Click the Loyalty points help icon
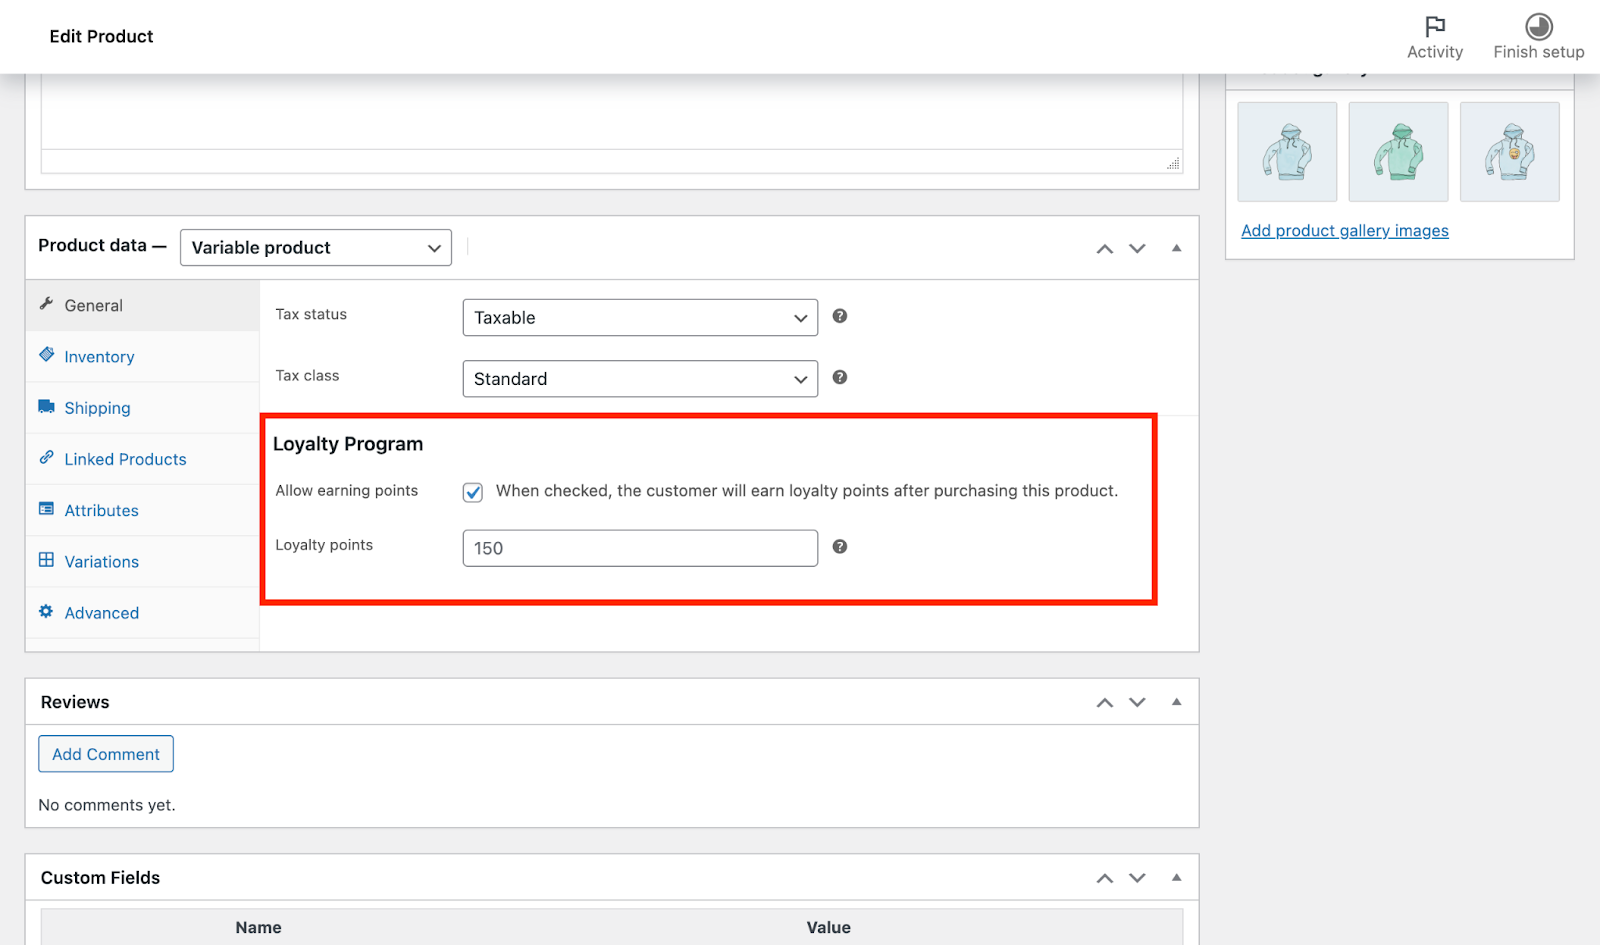Viewport: 1600px width, 945px height. [x=840, y=546]
